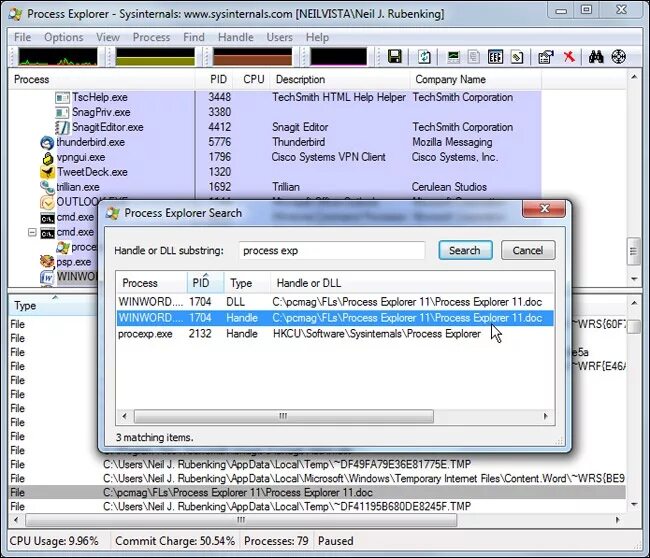Select the WINWORD Handle result row
Image resolution: width=650 pixels, height=558 pixels.
point(335,318)
